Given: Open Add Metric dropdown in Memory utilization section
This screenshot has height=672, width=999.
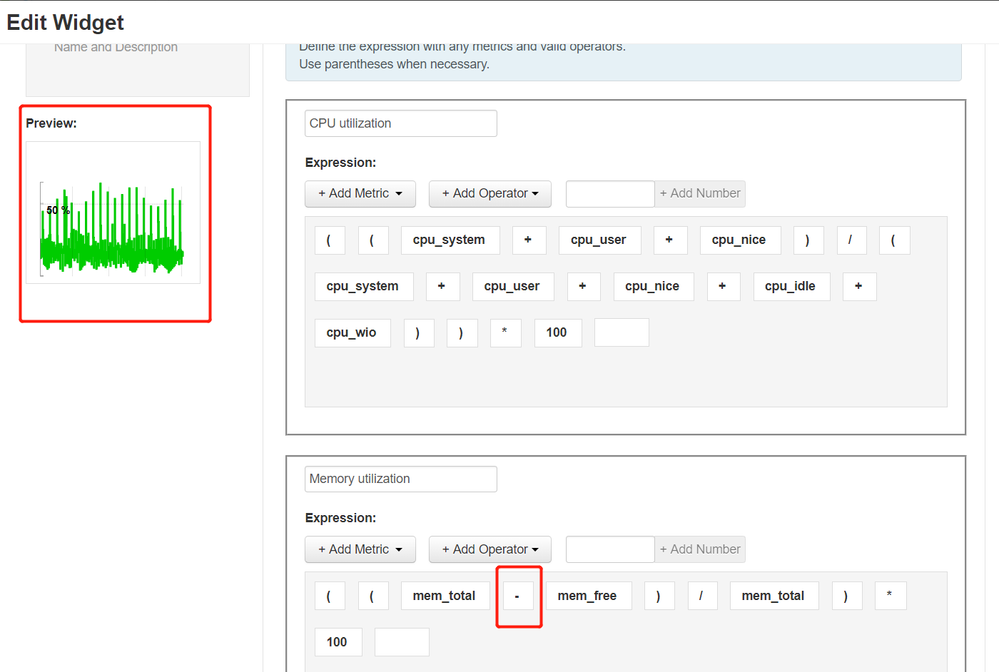Looking at the screenshot, I should point(360,549).
